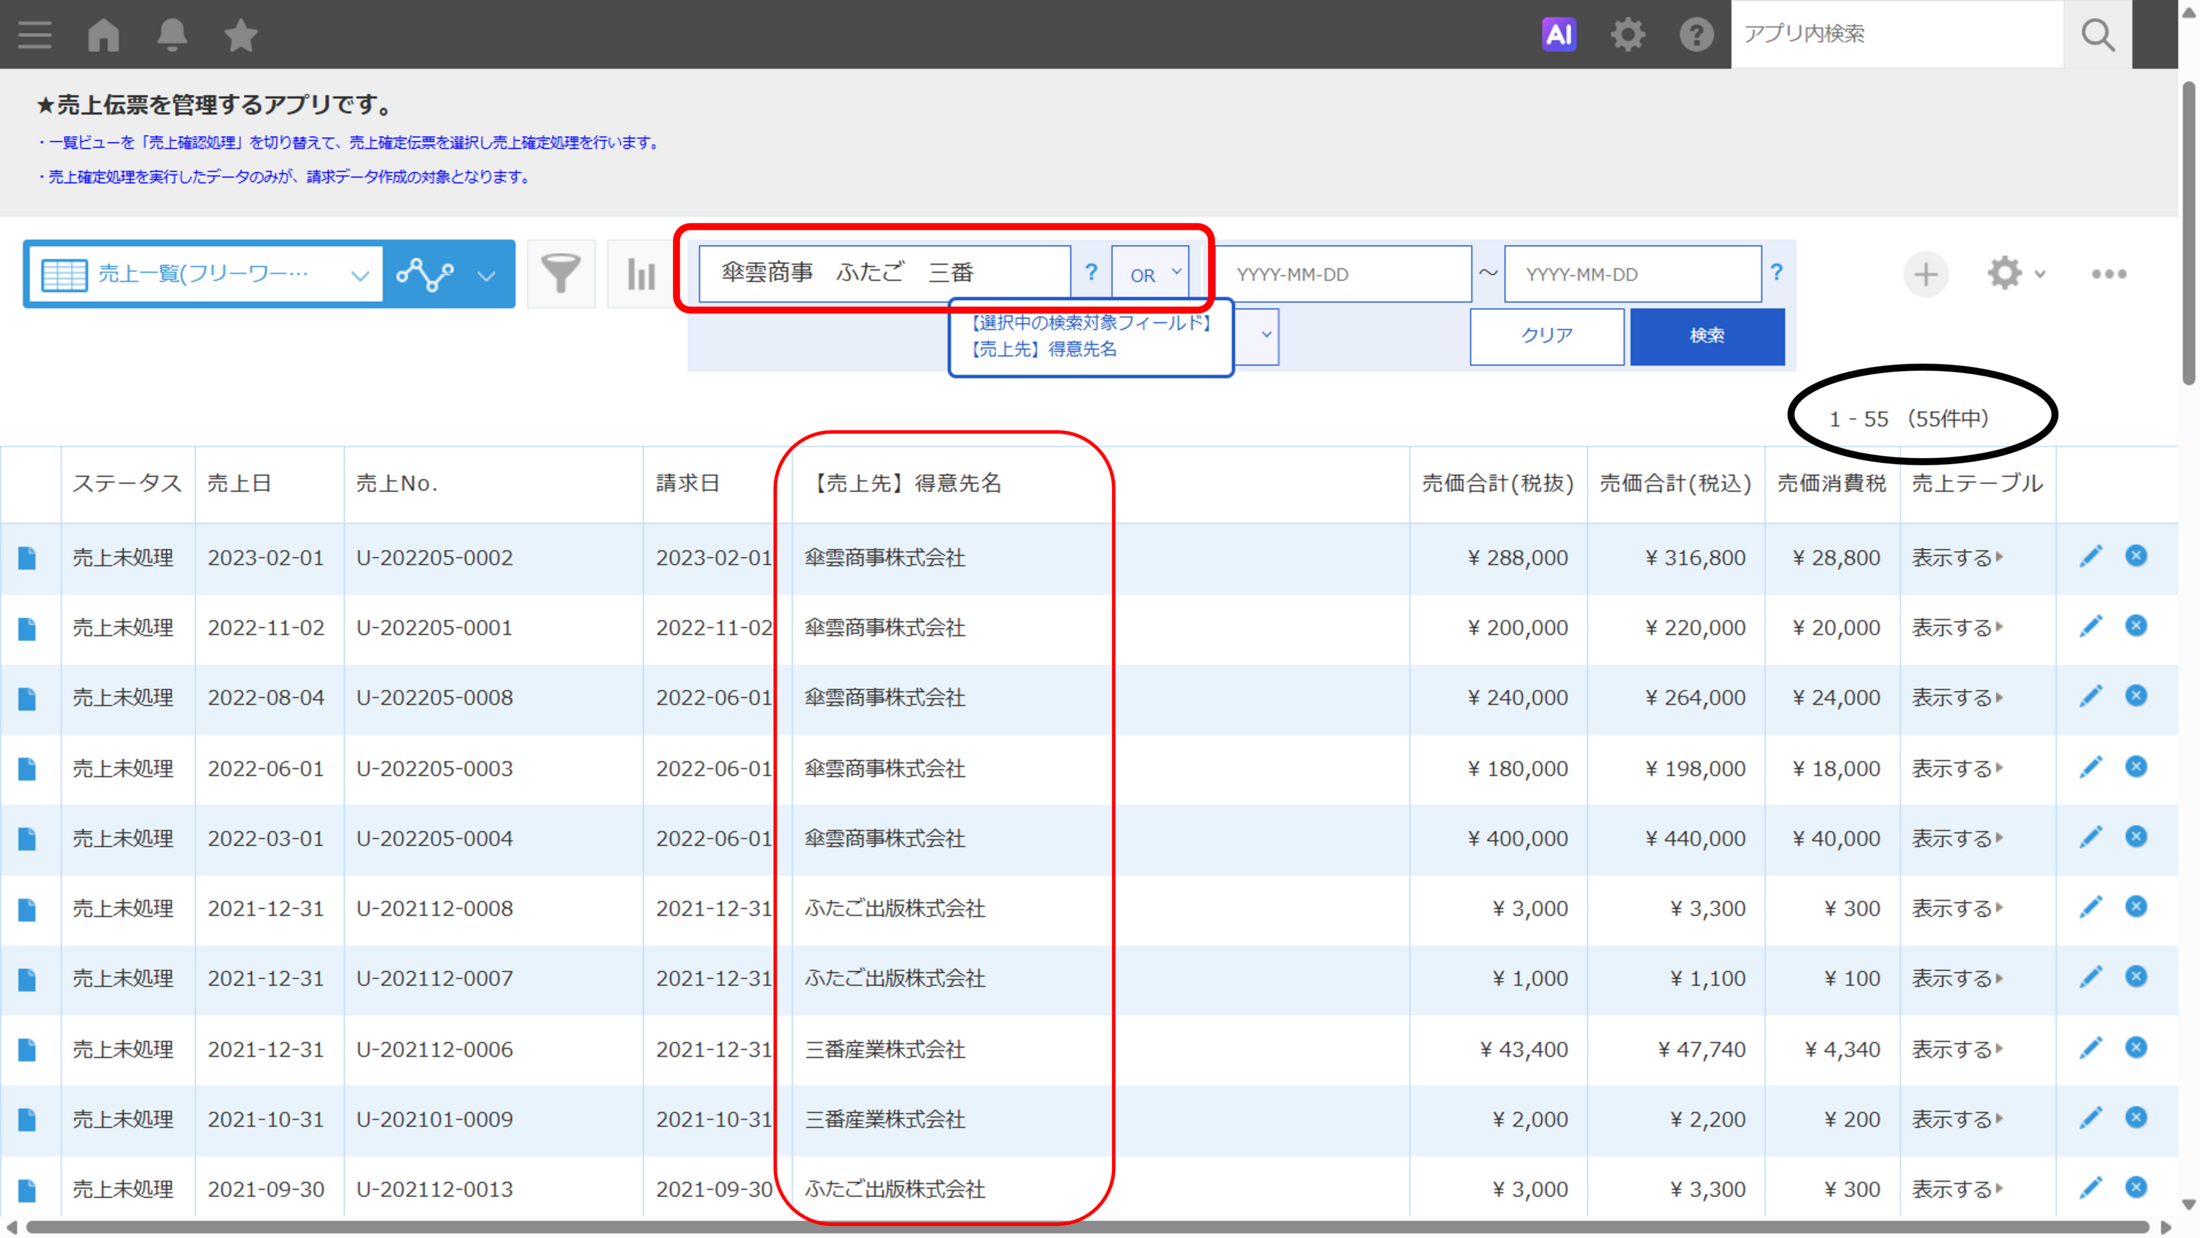This screenshot has height=1238, width=2200.
Task: Go to the home portal icon
Action: (104, 35)
